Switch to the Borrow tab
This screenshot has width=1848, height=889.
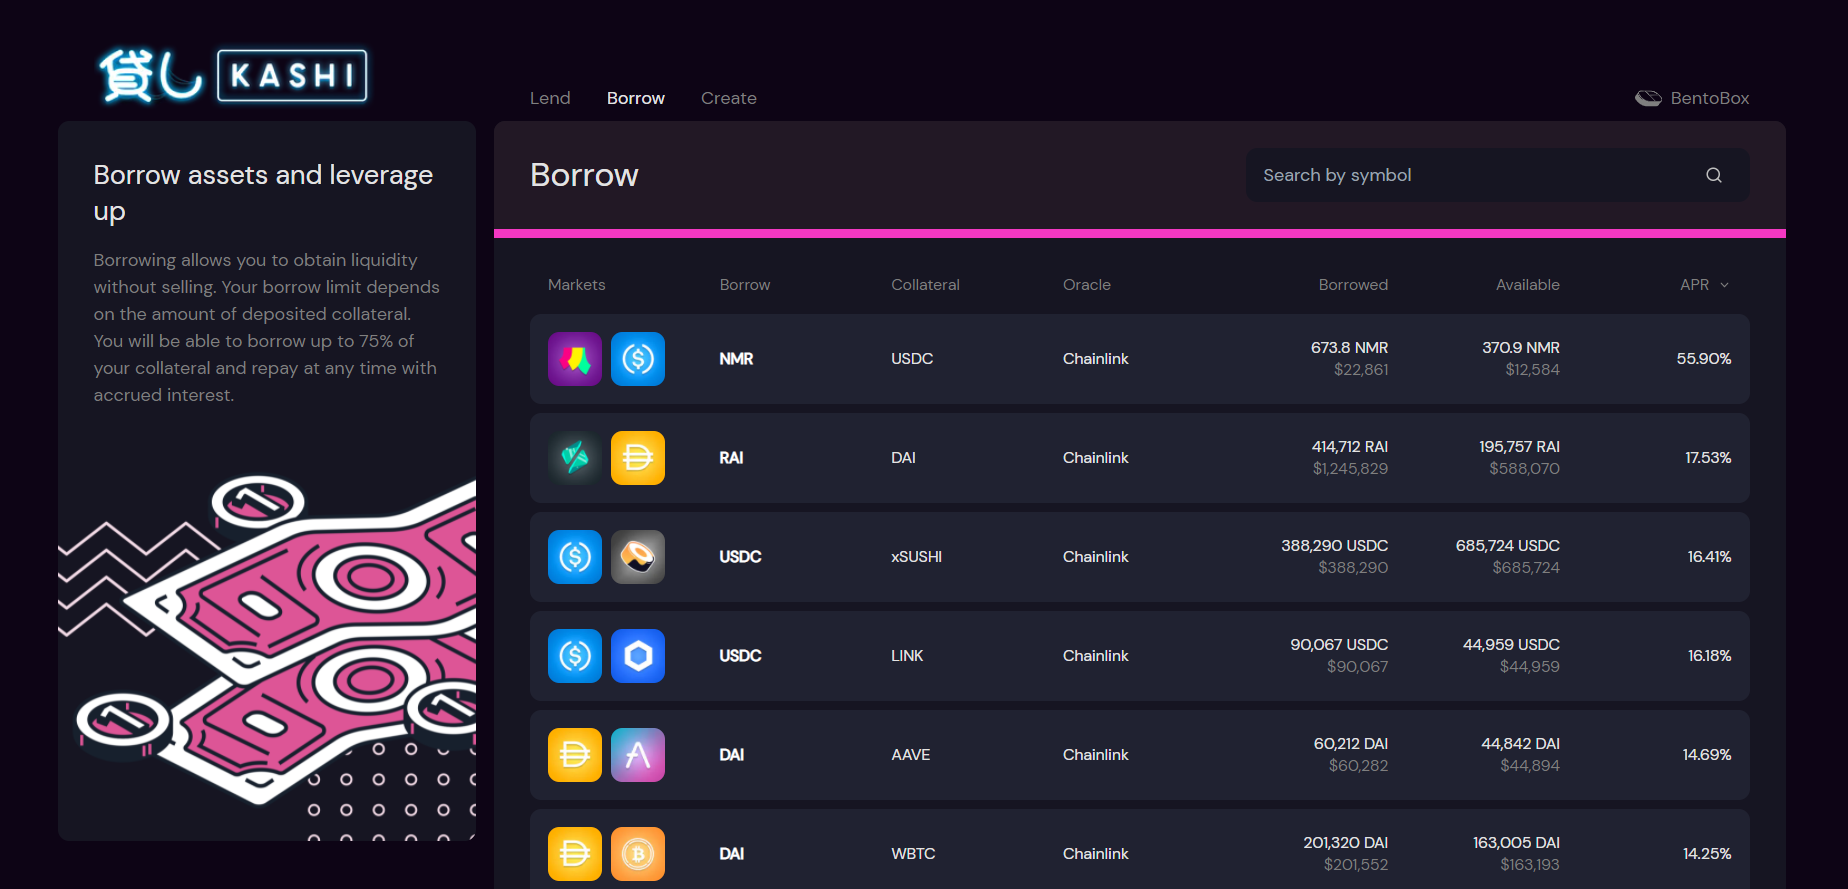tap(636, 98)
